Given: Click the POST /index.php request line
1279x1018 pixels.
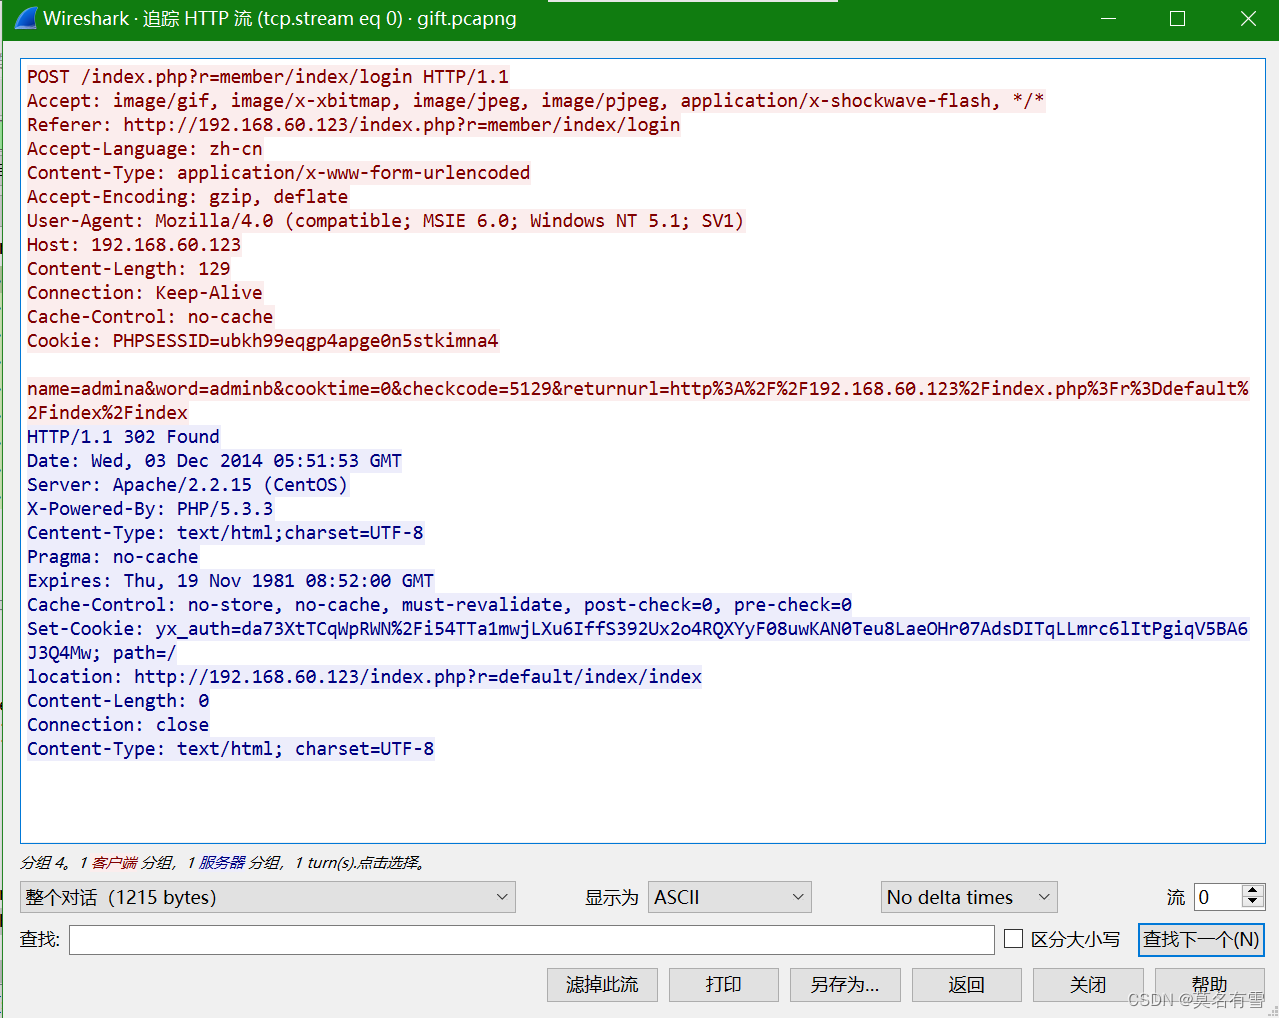Looking at the screenshot, I should pyautogui.click(x=268, y=77).
